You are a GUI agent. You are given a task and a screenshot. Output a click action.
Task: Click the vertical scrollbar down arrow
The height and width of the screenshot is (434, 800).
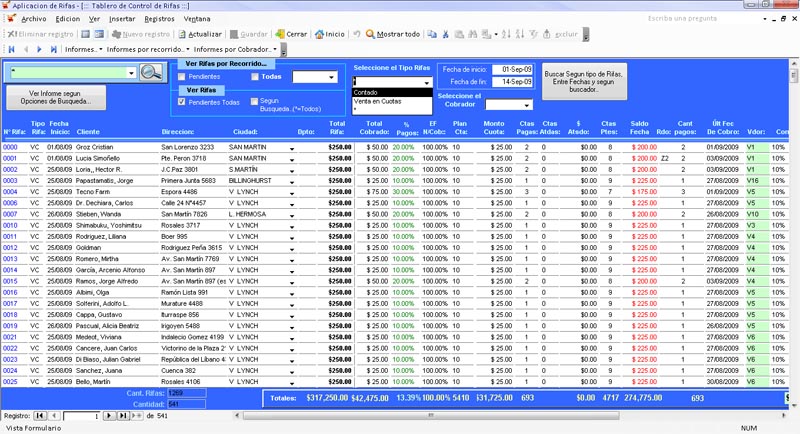(793, 406)
